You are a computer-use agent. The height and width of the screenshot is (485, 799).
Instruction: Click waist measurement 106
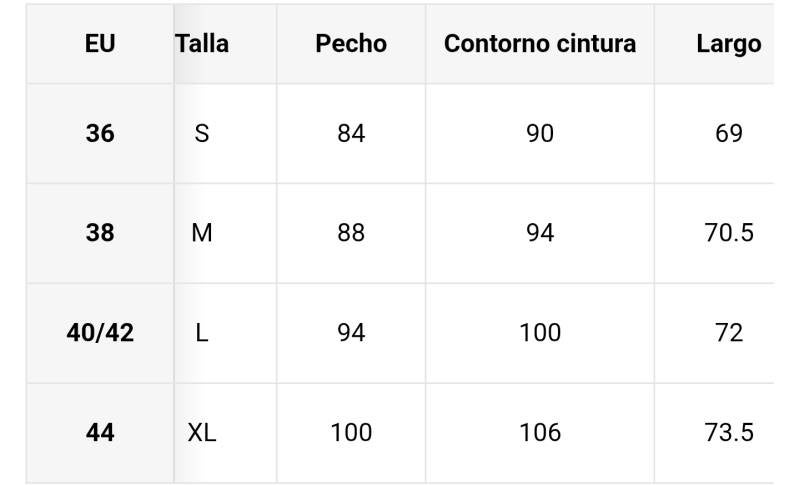pos(540,433)
